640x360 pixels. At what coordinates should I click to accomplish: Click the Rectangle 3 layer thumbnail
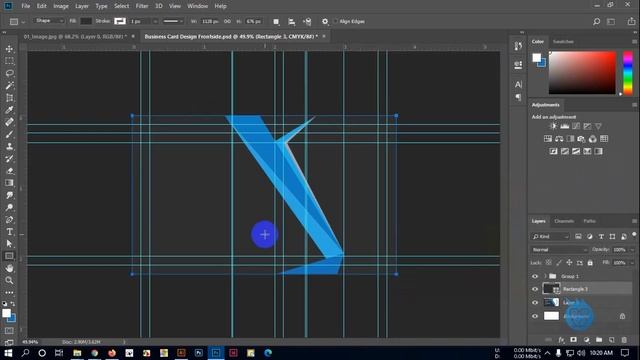pos(551,289)
